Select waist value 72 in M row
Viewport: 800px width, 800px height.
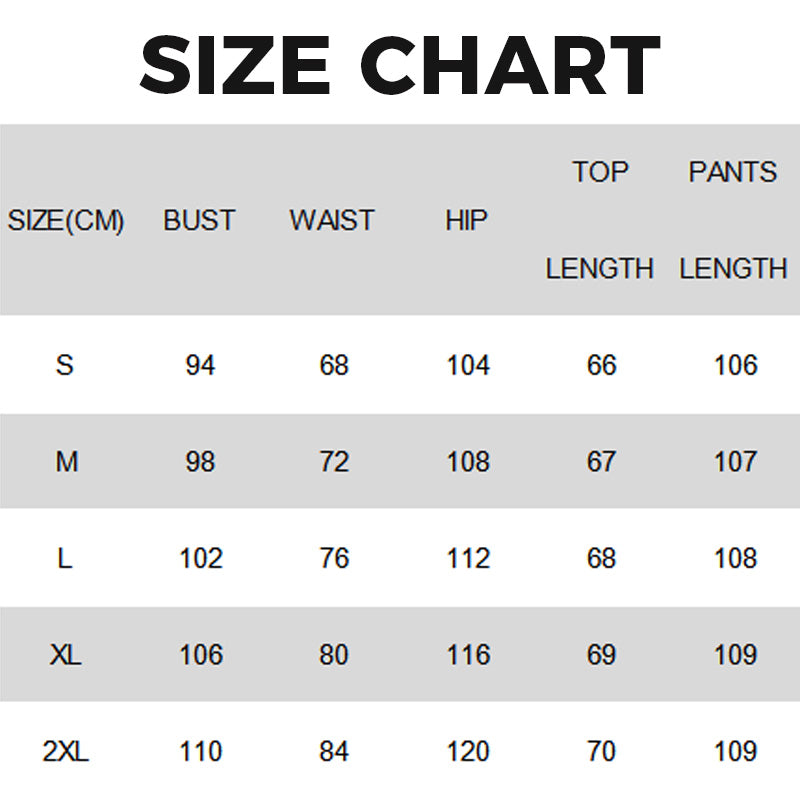coord(334,462)
